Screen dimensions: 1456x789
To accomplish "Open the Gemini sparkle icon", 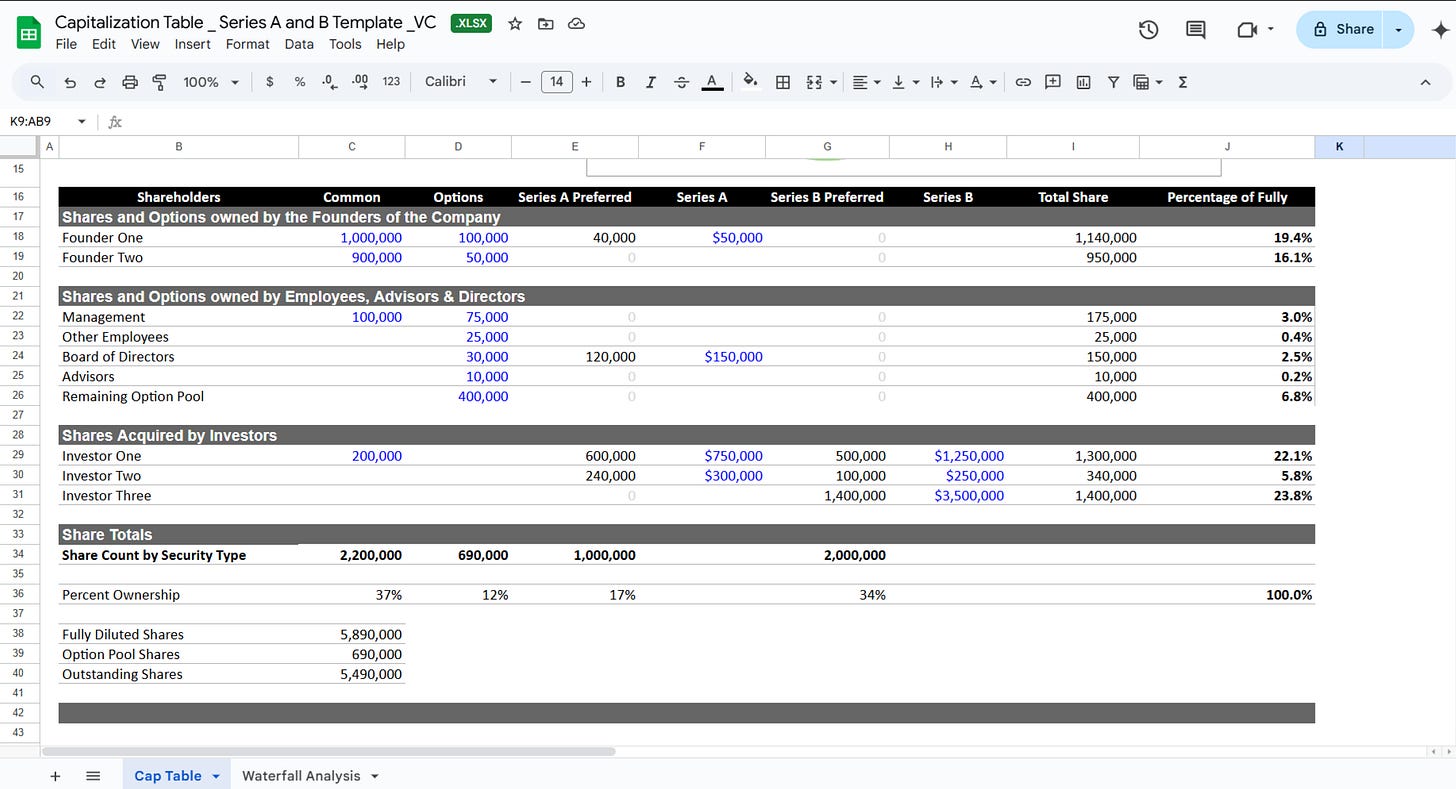I will (x=1440, y=30).
